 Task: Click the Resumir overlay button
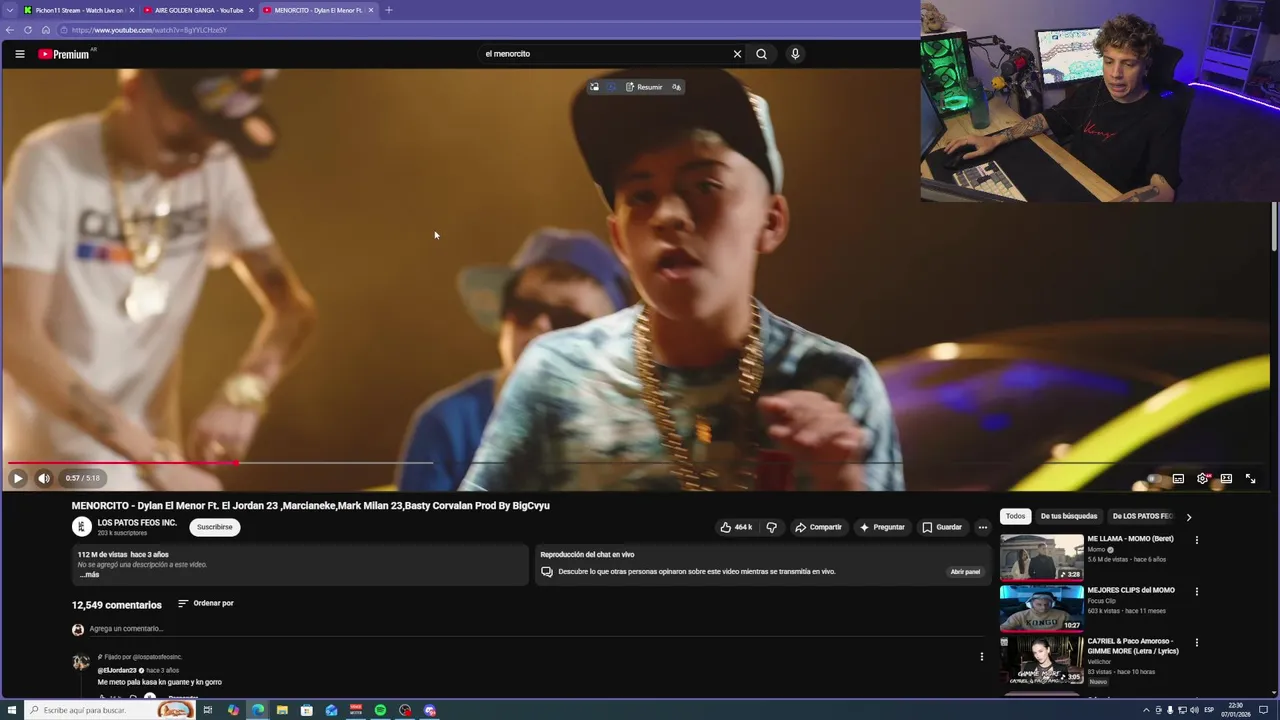pyautogui.click(x=644, y=87)
